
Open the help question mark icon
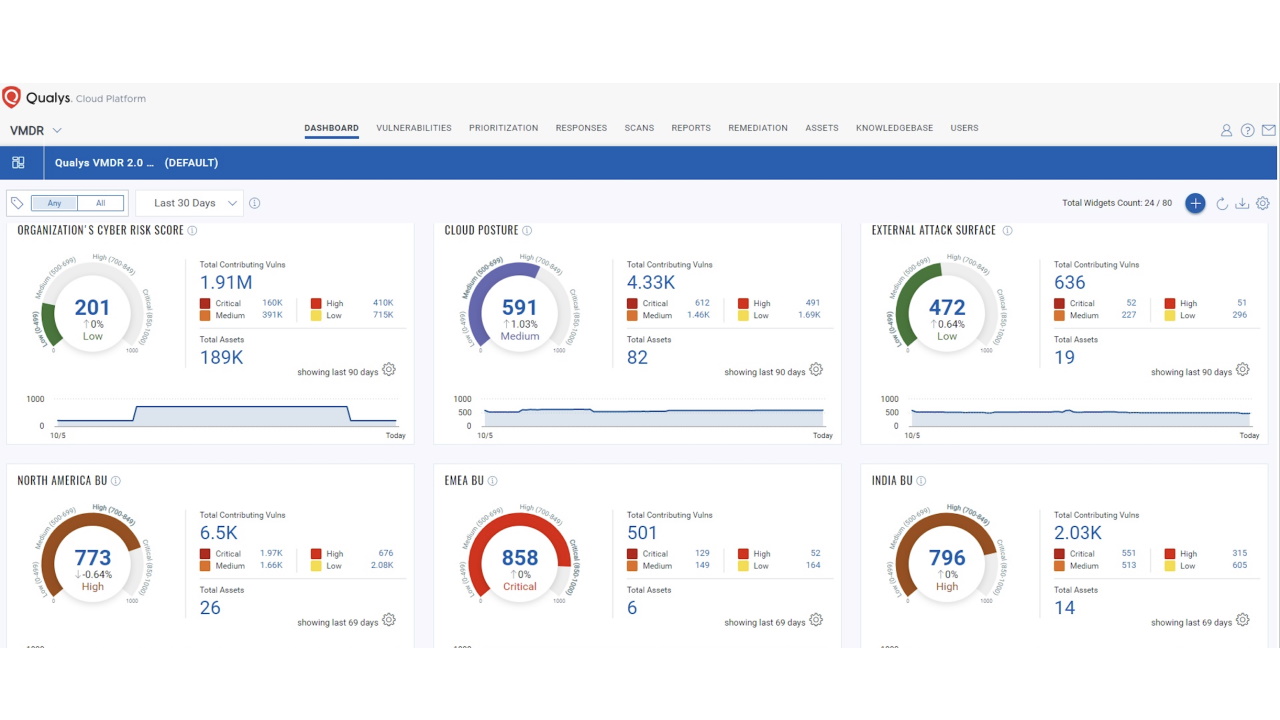1247,130
